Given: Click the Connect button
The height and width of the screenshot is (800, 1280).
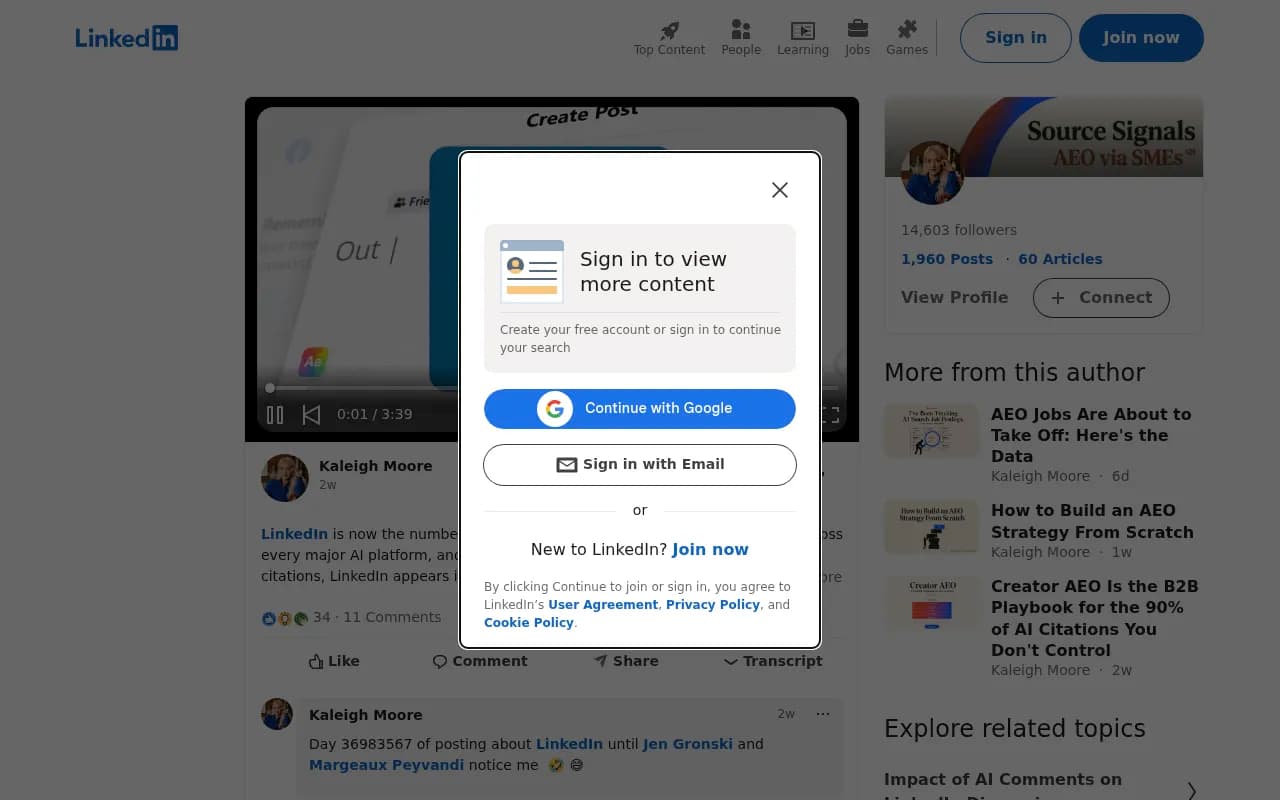Looking at the screenshot, I should 1101,298.
